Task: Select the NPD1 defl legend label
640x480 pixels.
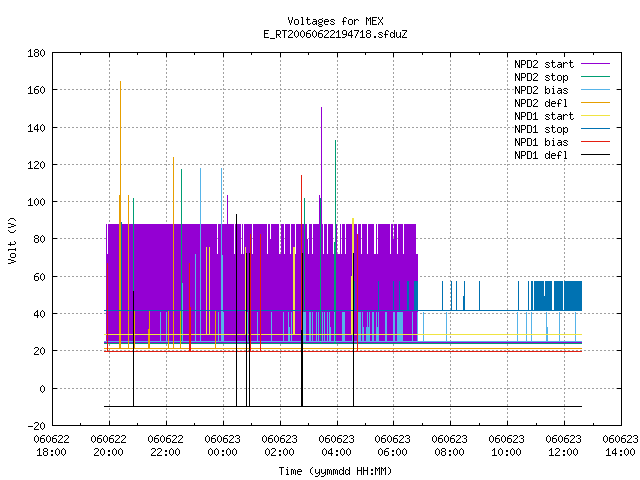Action: coord(541,155)
